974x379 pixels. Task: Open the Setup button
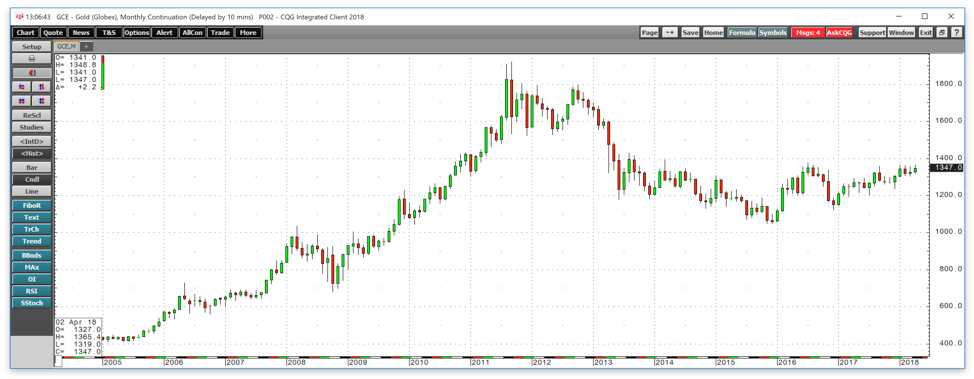coord(32,47)
